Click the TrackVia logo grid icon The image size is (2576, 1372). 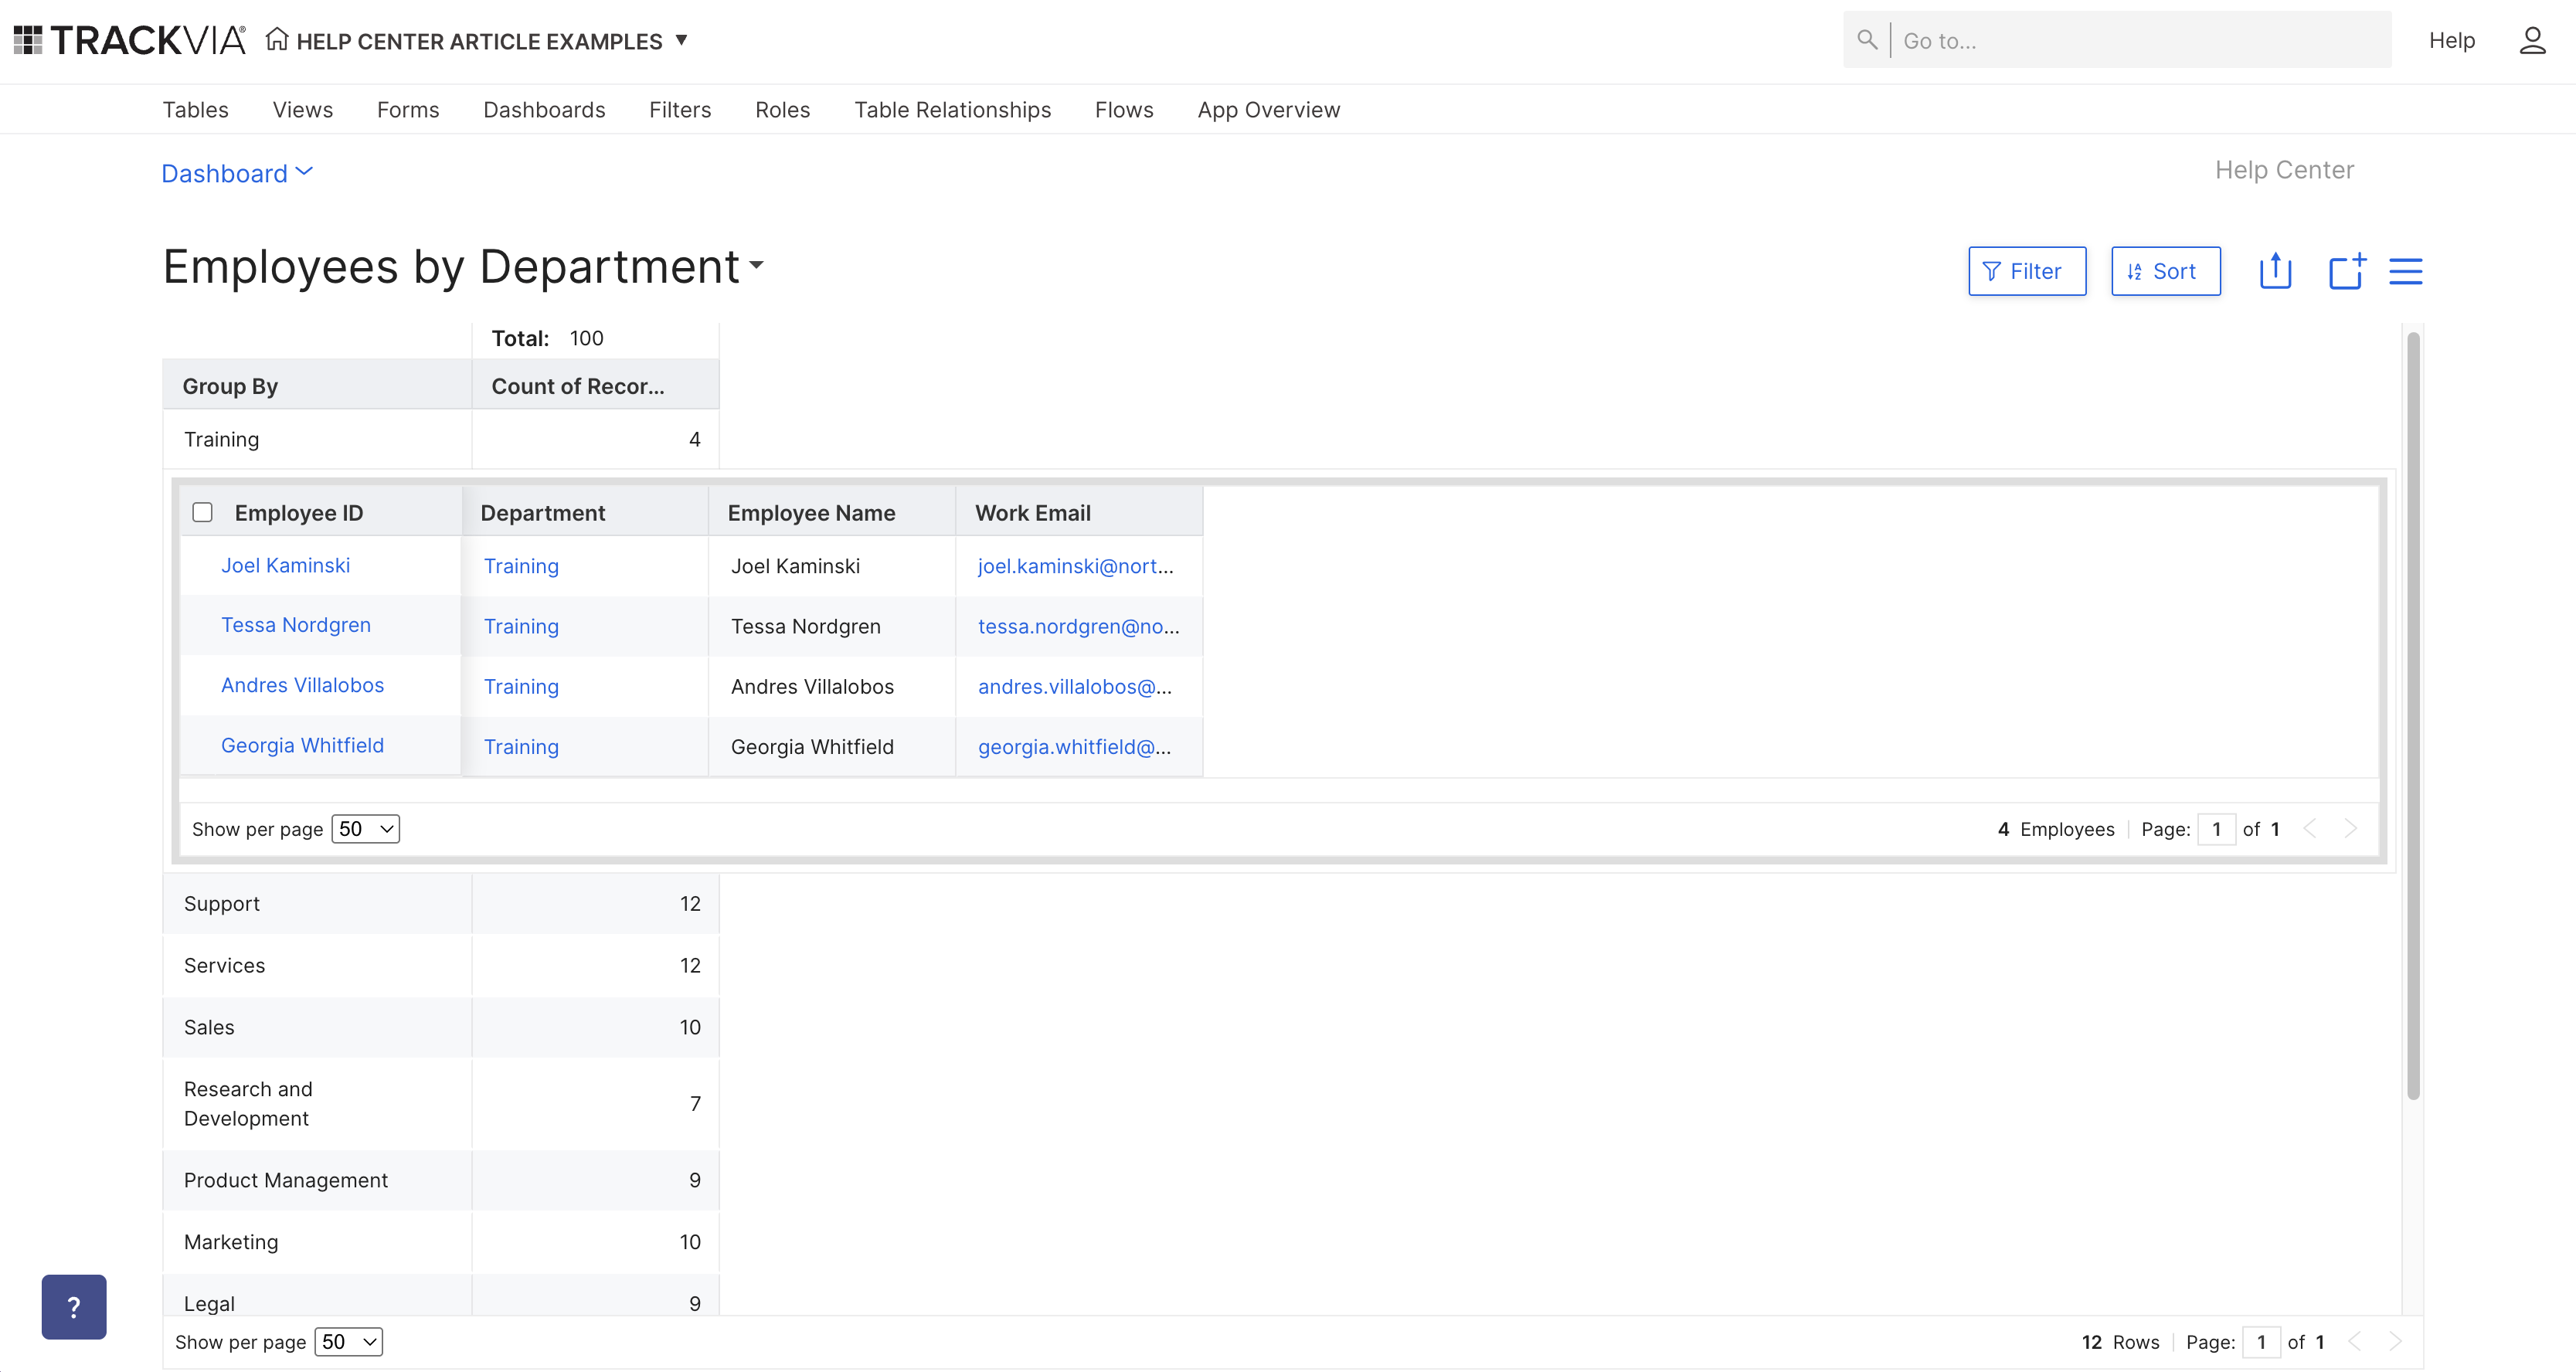point(27,40)
